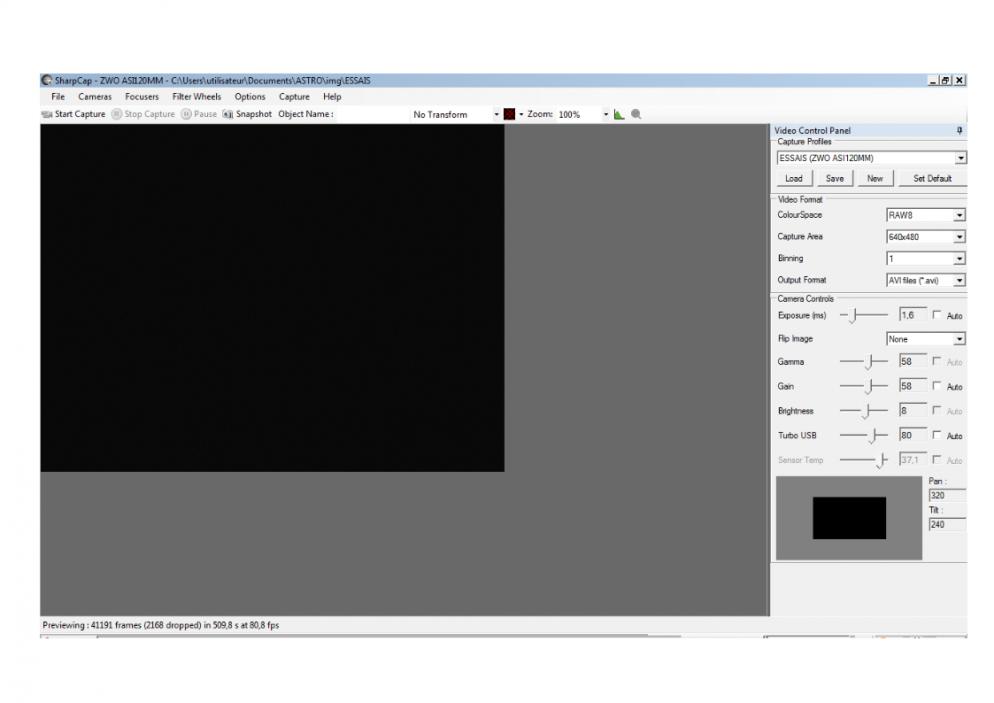Open the Filter Wheels menu
The image size is (994, 703).
tap(197, 97)
